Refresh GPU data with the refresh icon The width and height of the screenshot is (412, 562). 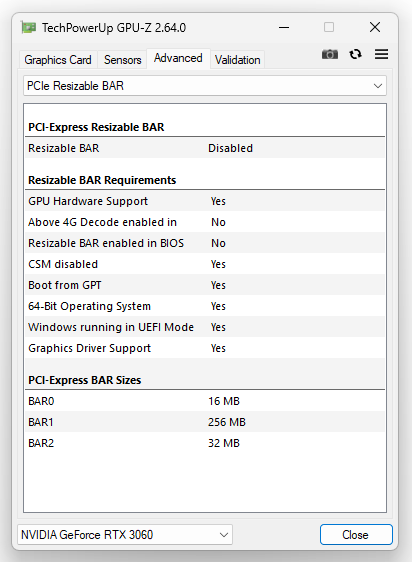(x=355, y=54)
